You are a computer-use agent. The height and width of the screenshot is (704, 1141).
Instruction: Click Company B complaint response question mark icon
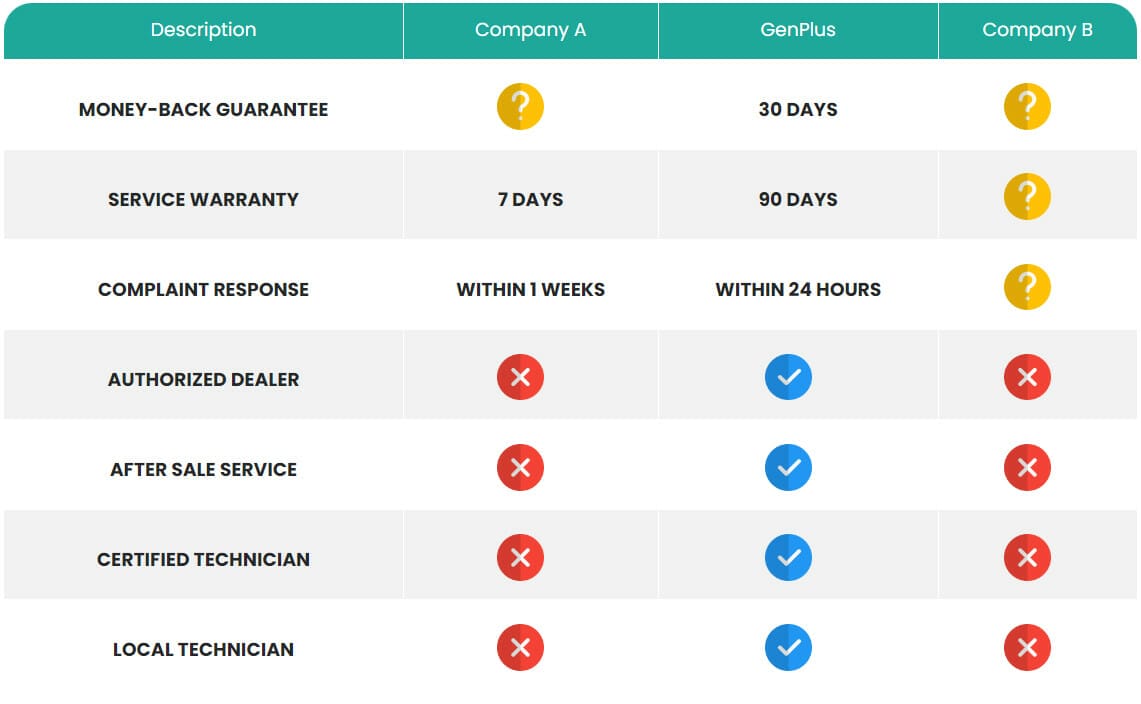[1027, 287]
